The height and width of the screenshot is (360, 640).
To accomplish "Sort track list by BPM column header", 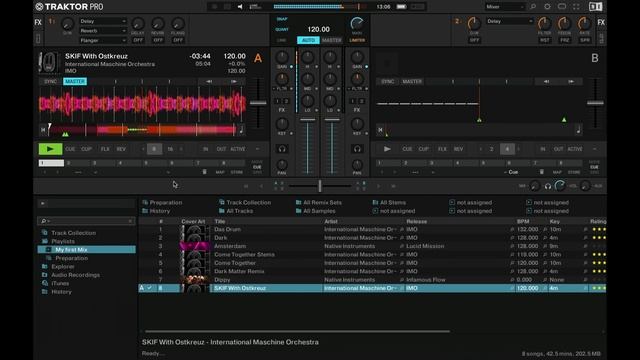I will pos(523,221).
